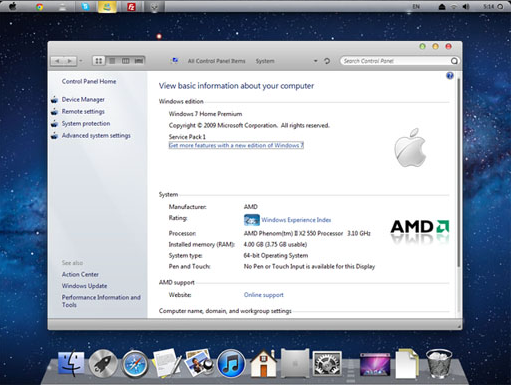The width and height of the screenshot is (511, 385).
Task: Expand the address bar history dropdown
Action: (x=315, y=61)
